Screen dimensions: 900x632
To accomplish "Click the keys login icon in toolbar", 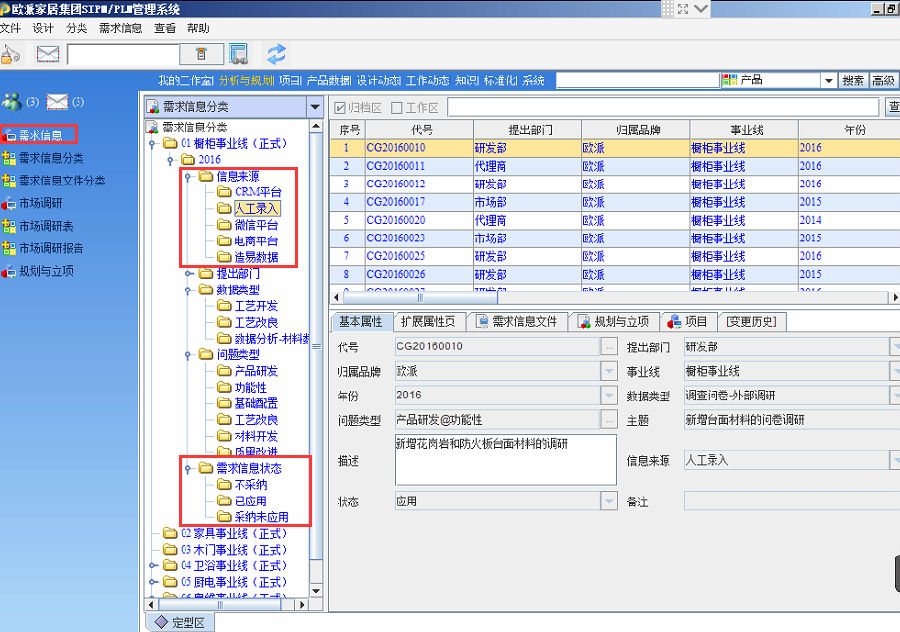I will coord(11,54).
